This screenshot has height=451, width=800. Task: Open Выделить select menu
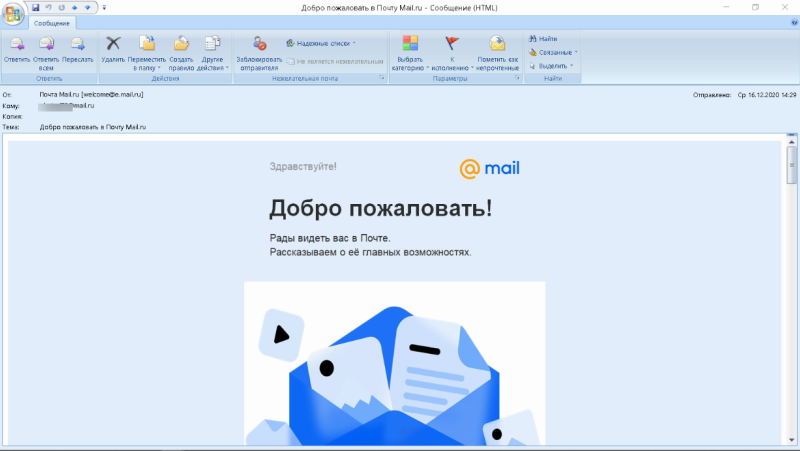click(551, 66)
